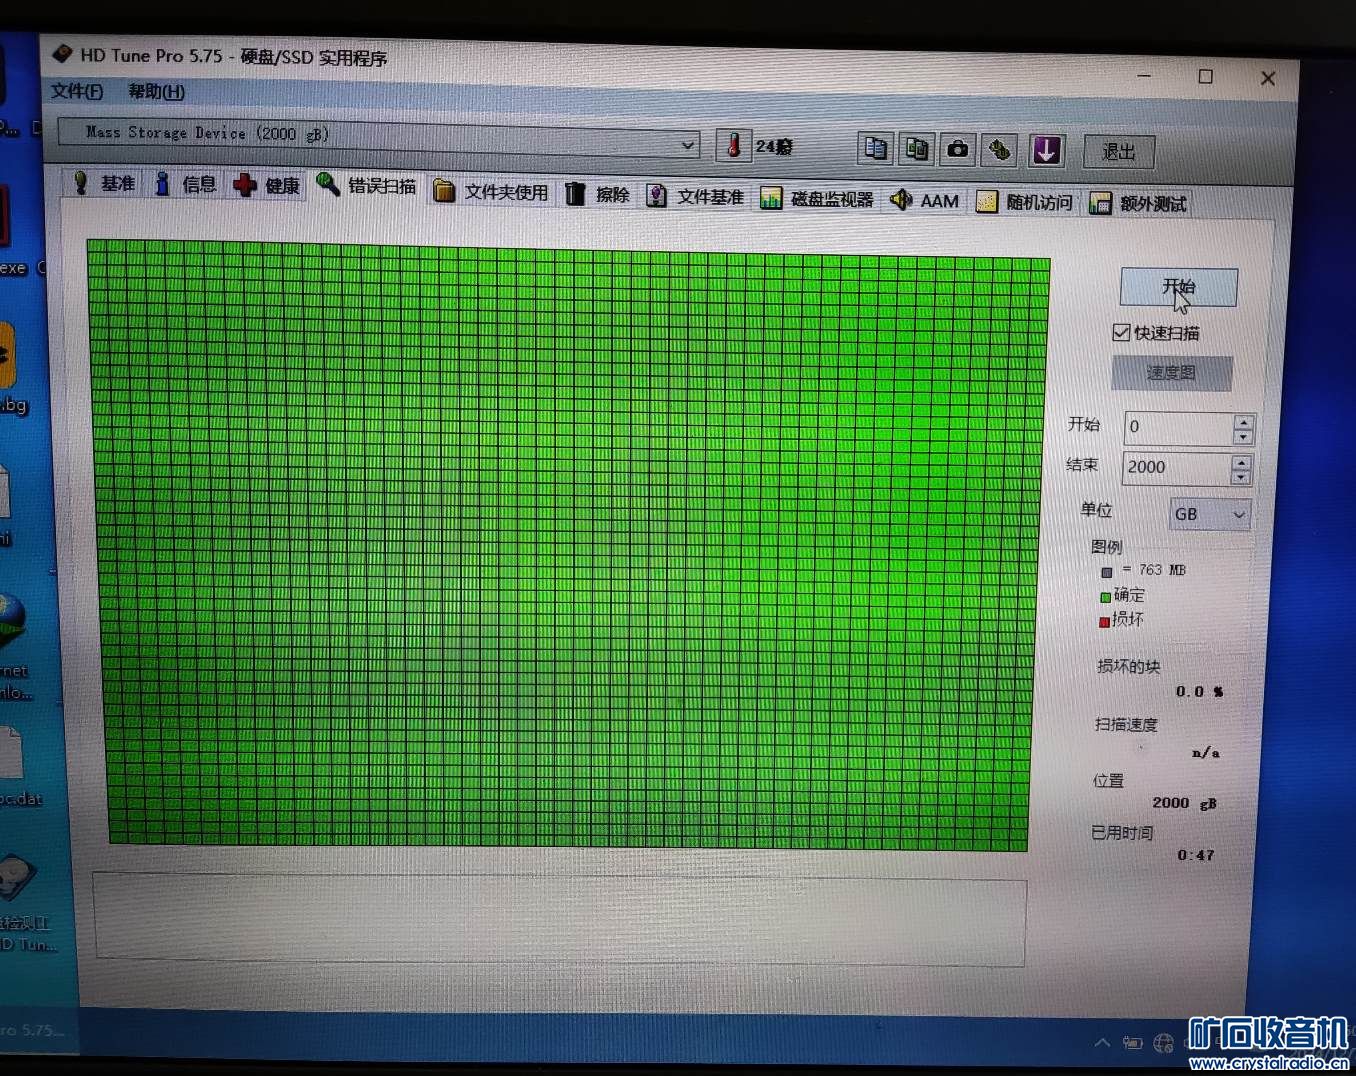This screenshot has height=1076, width=1356.
Task: Open the 文件基准 file benchmark tab
Action: [x=695, y=197]
